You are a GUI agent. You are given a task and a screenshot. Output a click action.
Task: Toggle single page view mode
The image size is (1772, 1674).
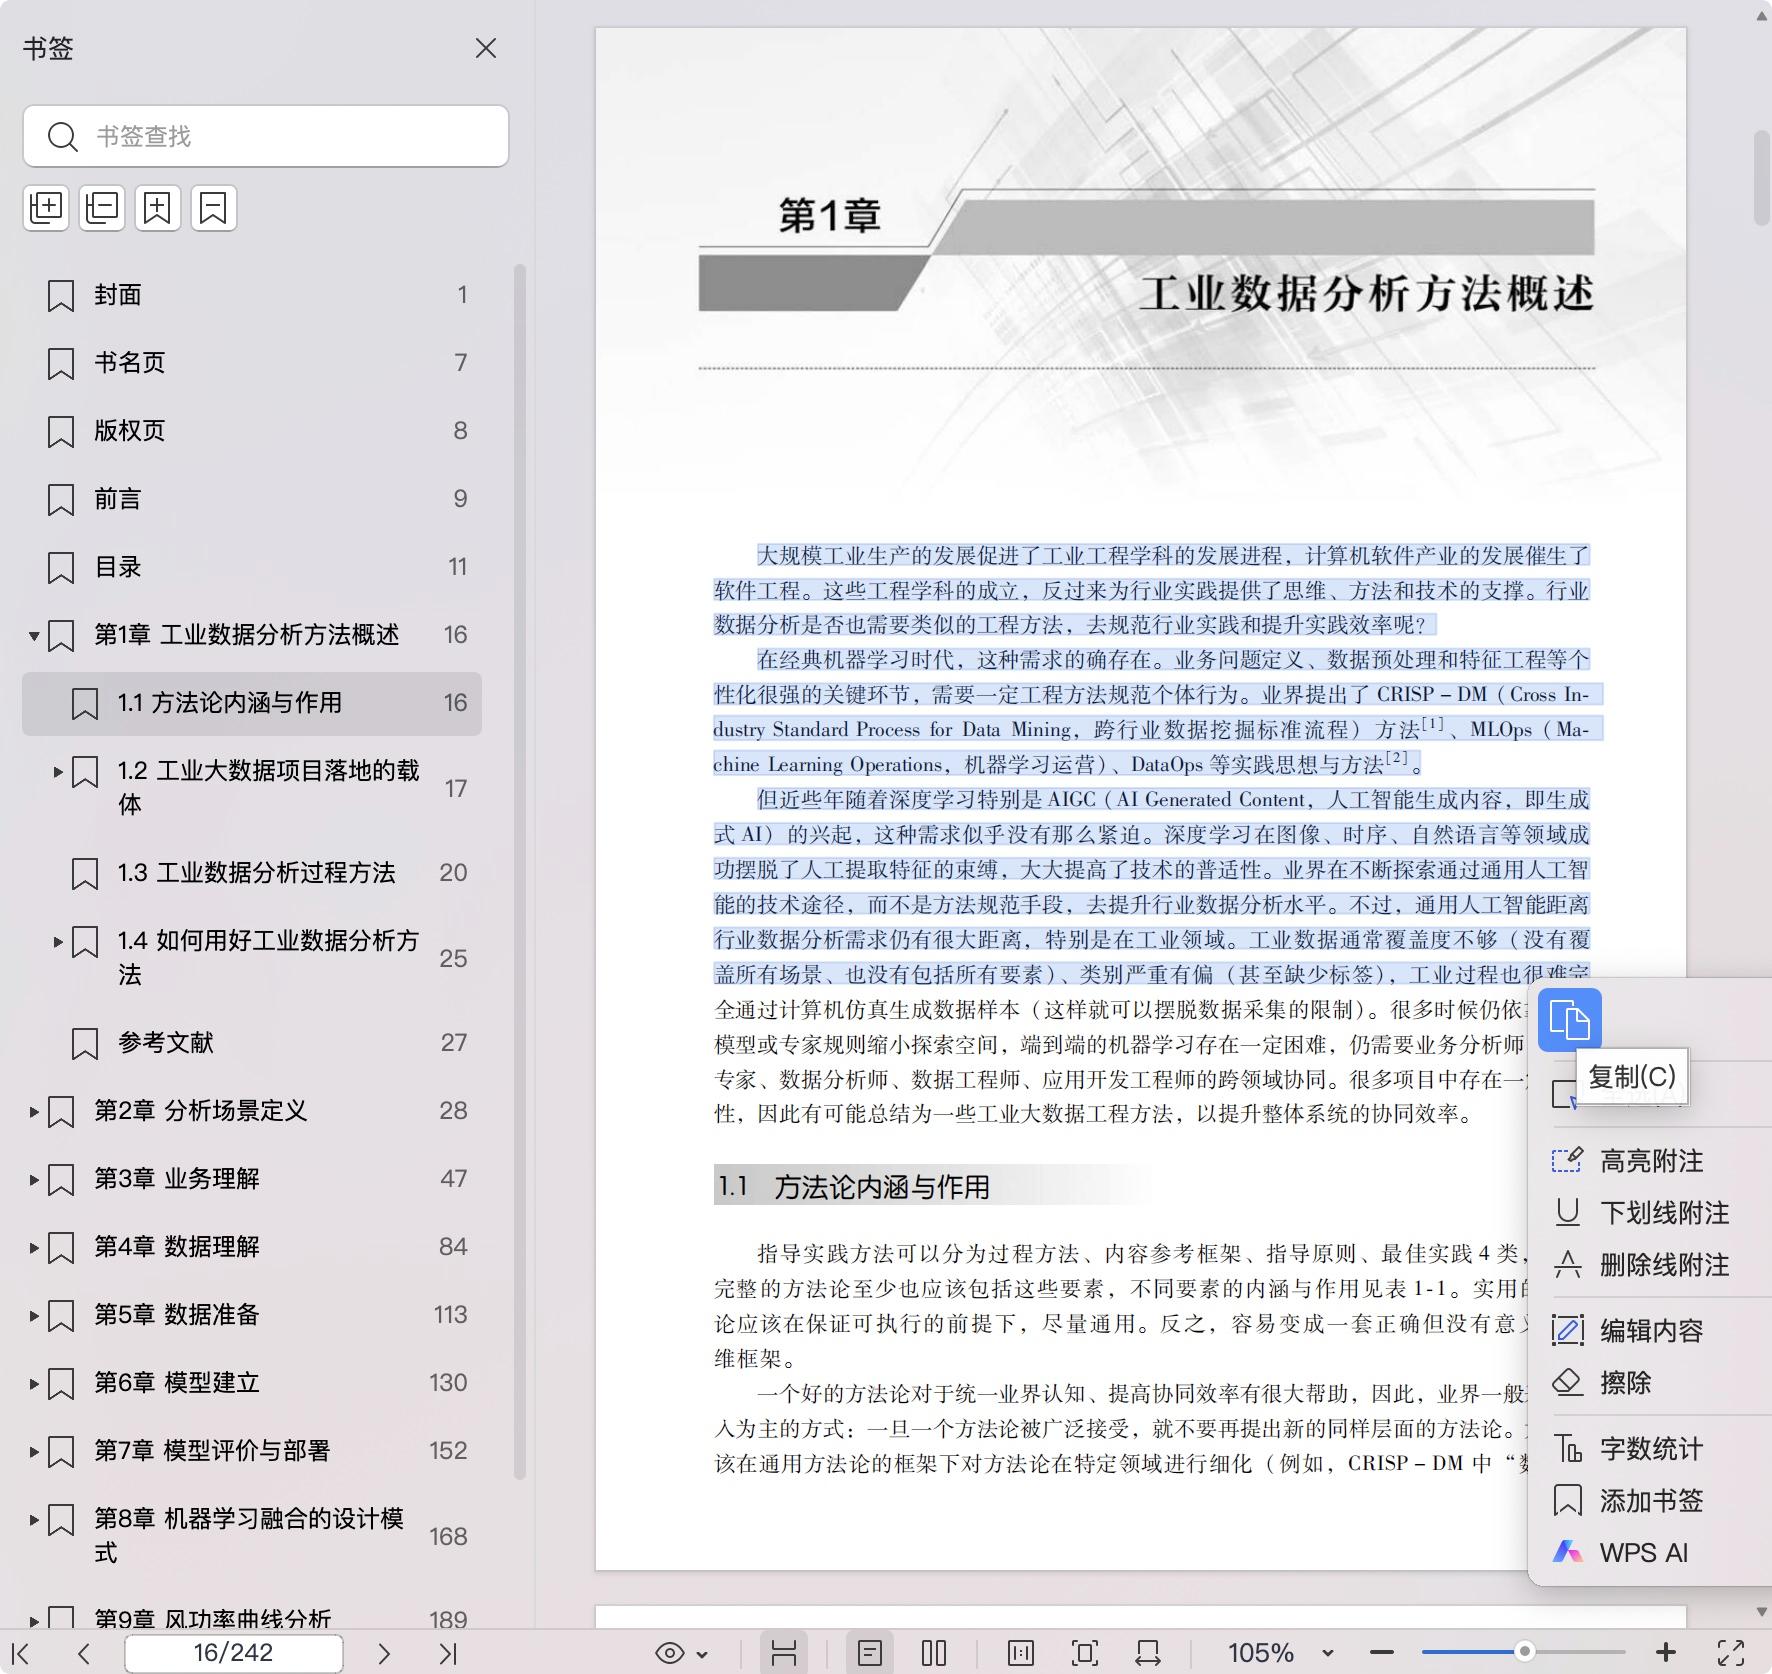870,1653
